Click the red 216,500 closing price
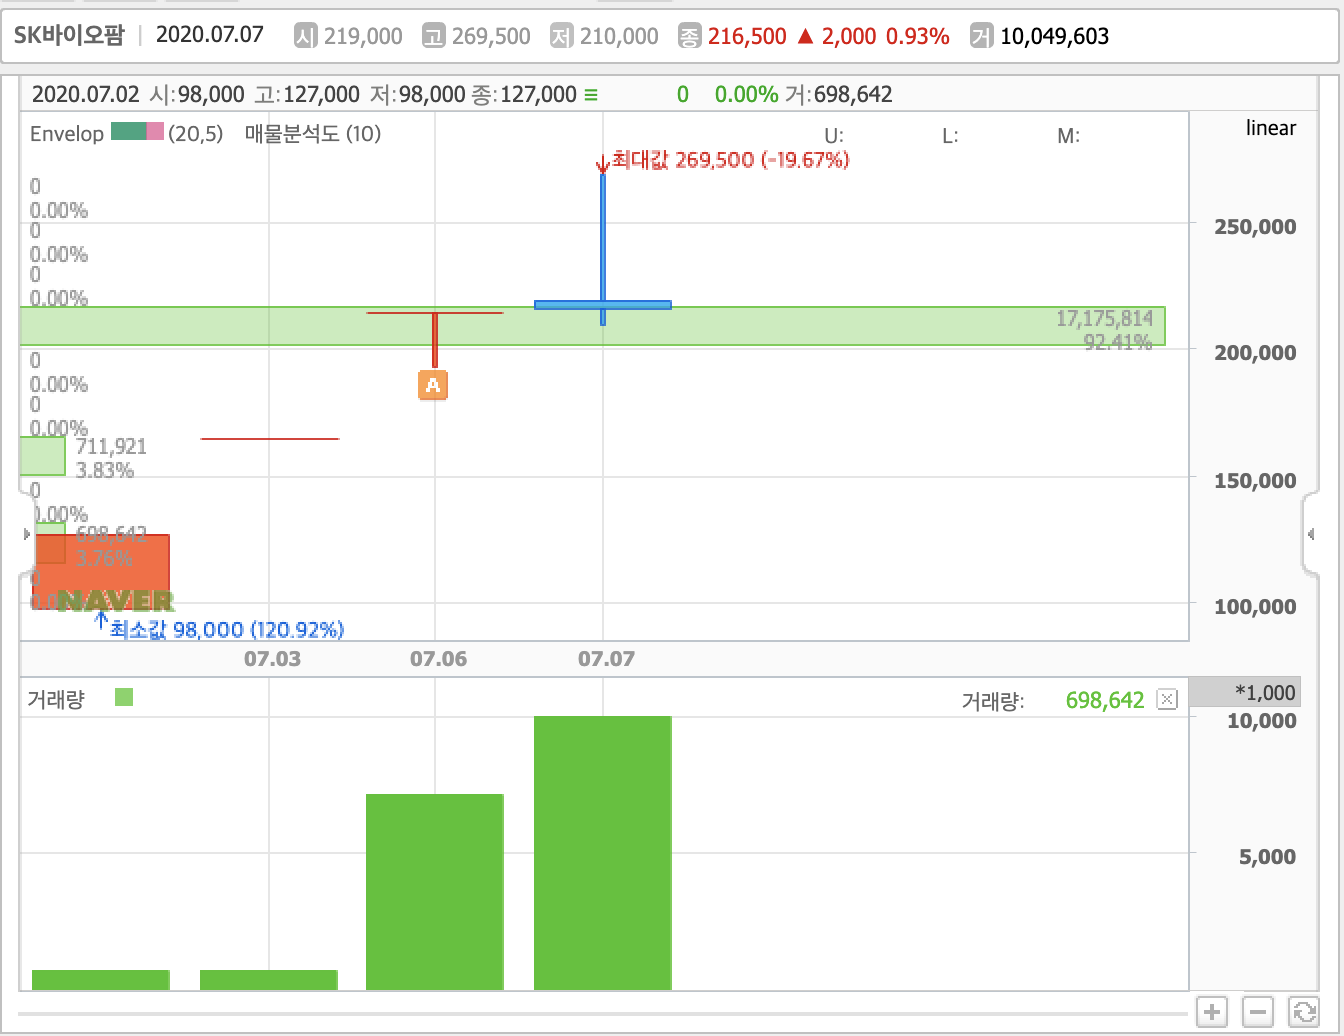This screenshot has width=1344, height=1036. (747, 36)
